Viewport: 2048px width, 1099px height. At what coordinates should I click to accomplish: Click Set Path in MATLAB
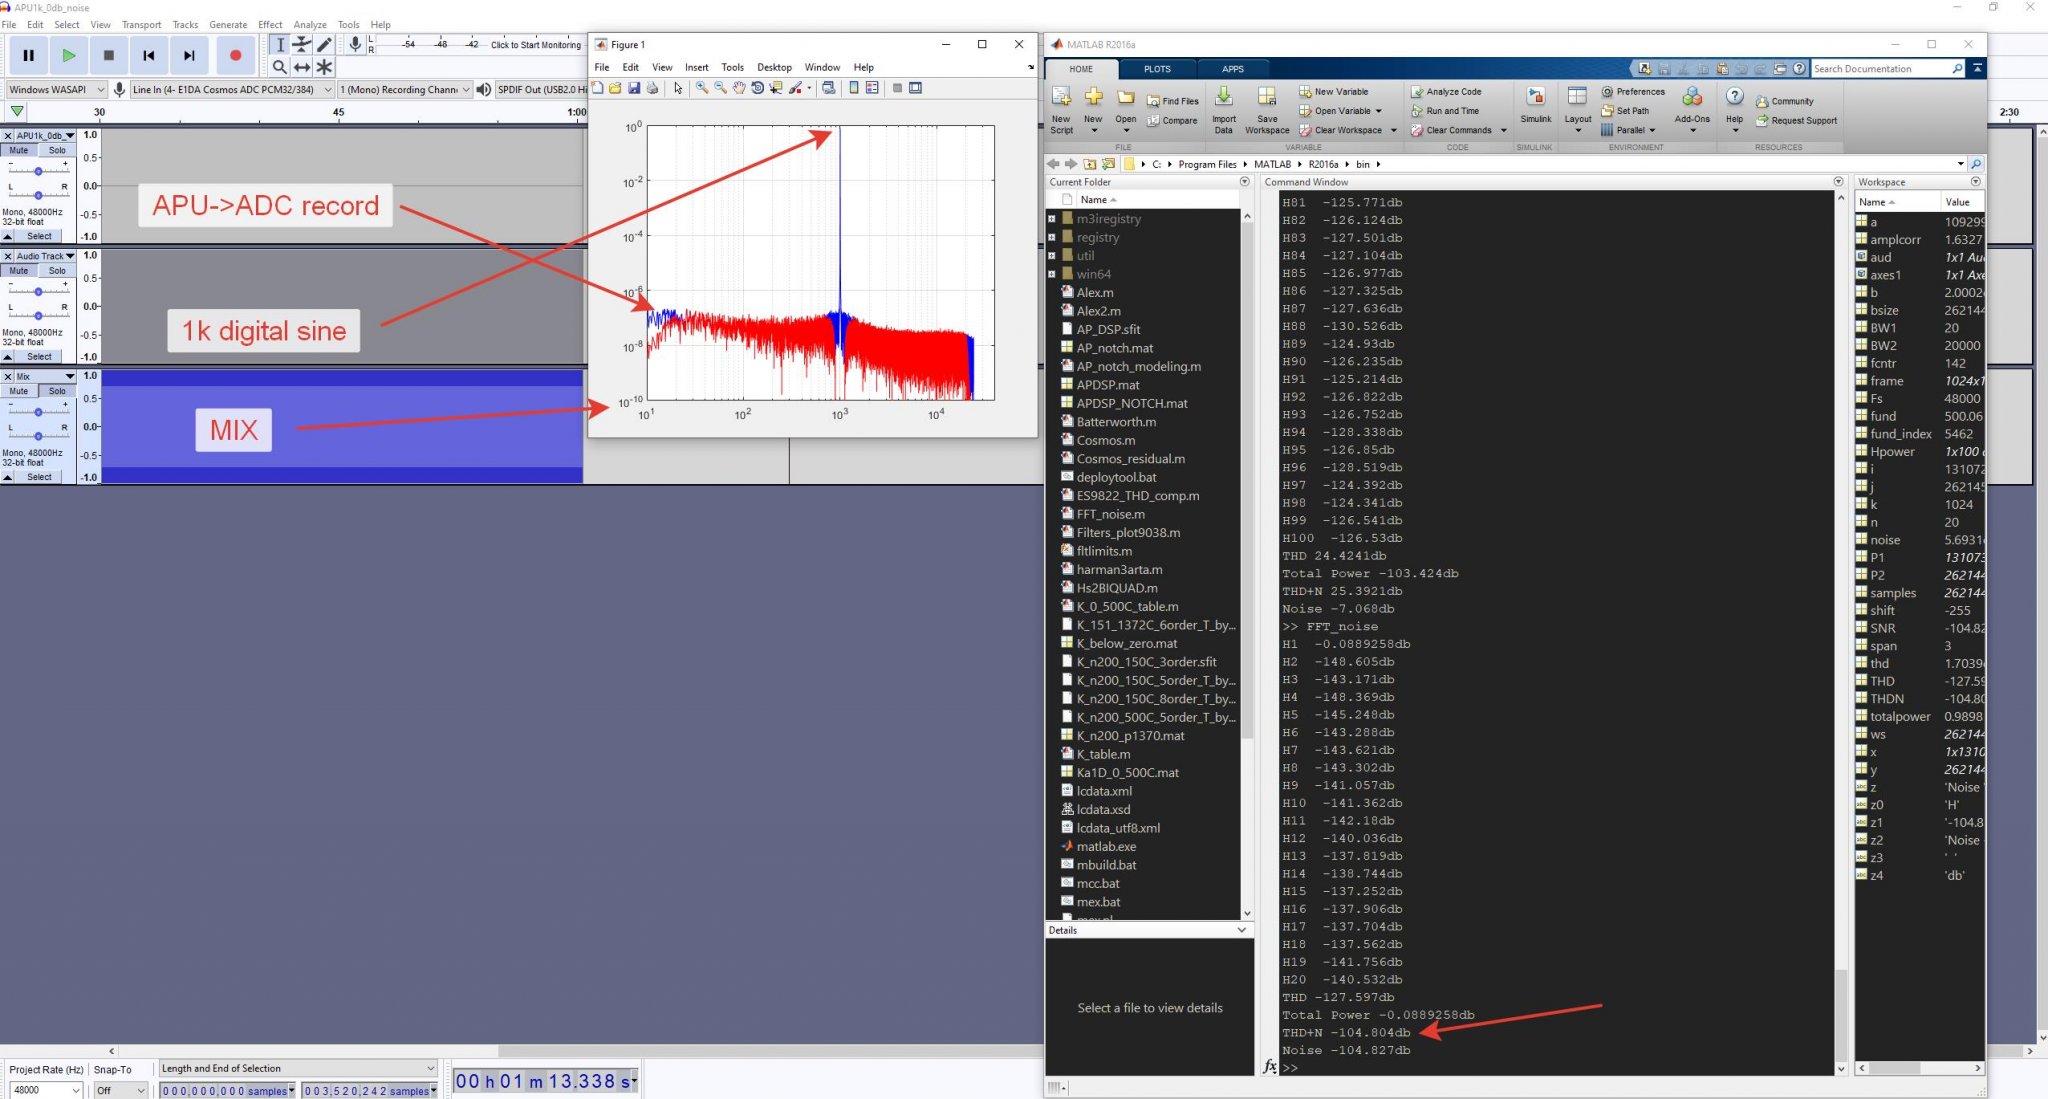coord(1625,111)
